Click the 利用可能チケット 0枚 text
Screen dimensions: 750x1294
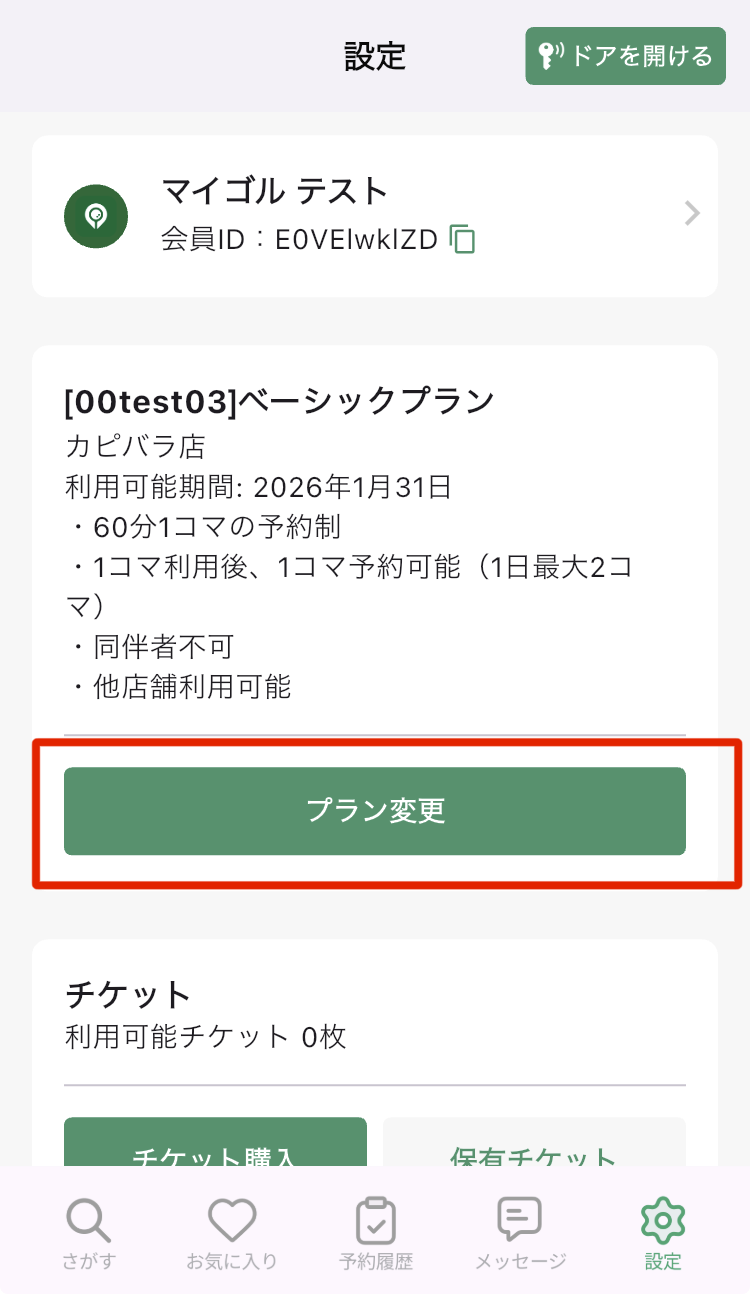coord(206,1037)
